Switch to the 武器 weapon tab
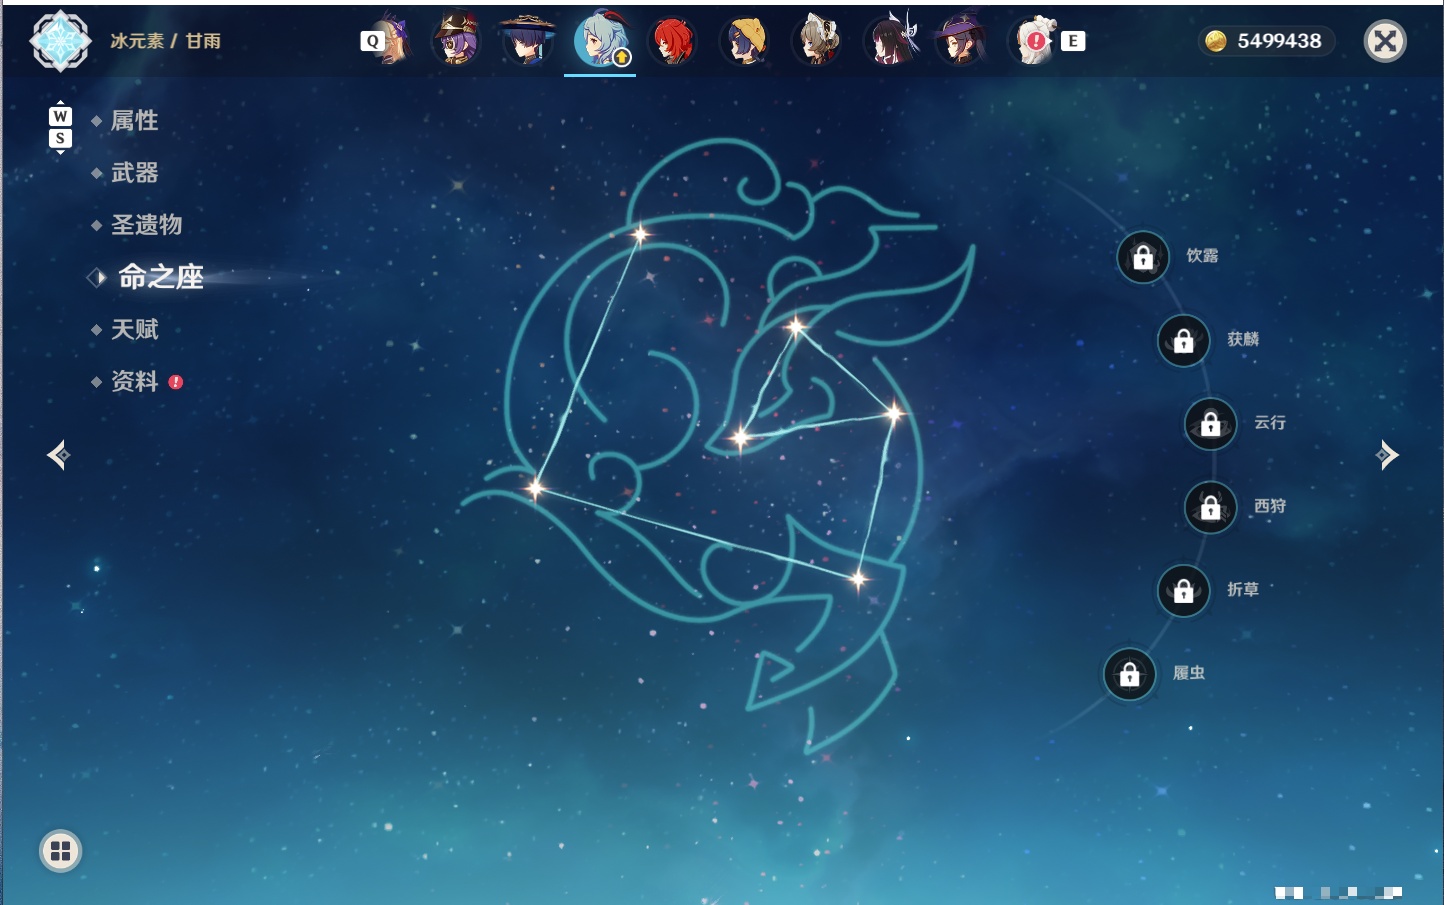Image resolution: width=1444 pixels, height=905 pixels. [134, 173]
